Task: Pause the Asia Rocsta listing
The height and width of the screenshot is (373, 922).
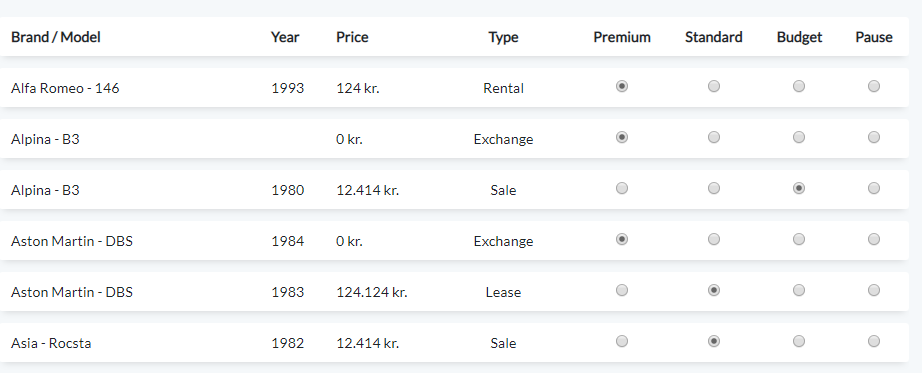Action: 874,341
